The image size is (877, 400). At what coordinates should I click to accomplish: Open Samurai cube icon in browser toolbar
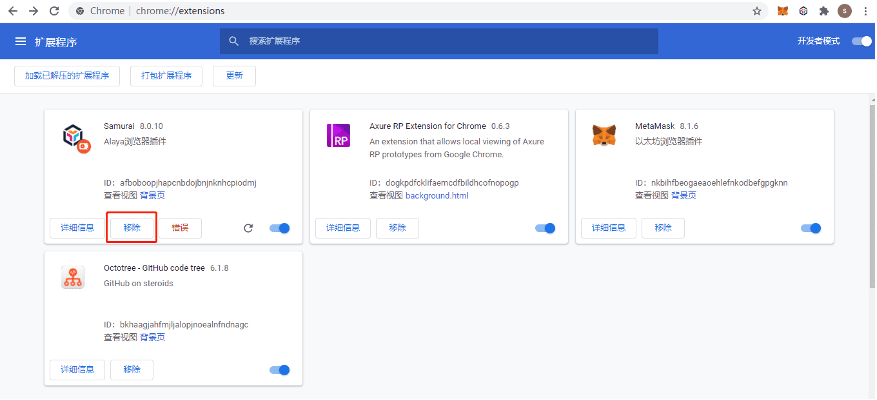(803, 11)
